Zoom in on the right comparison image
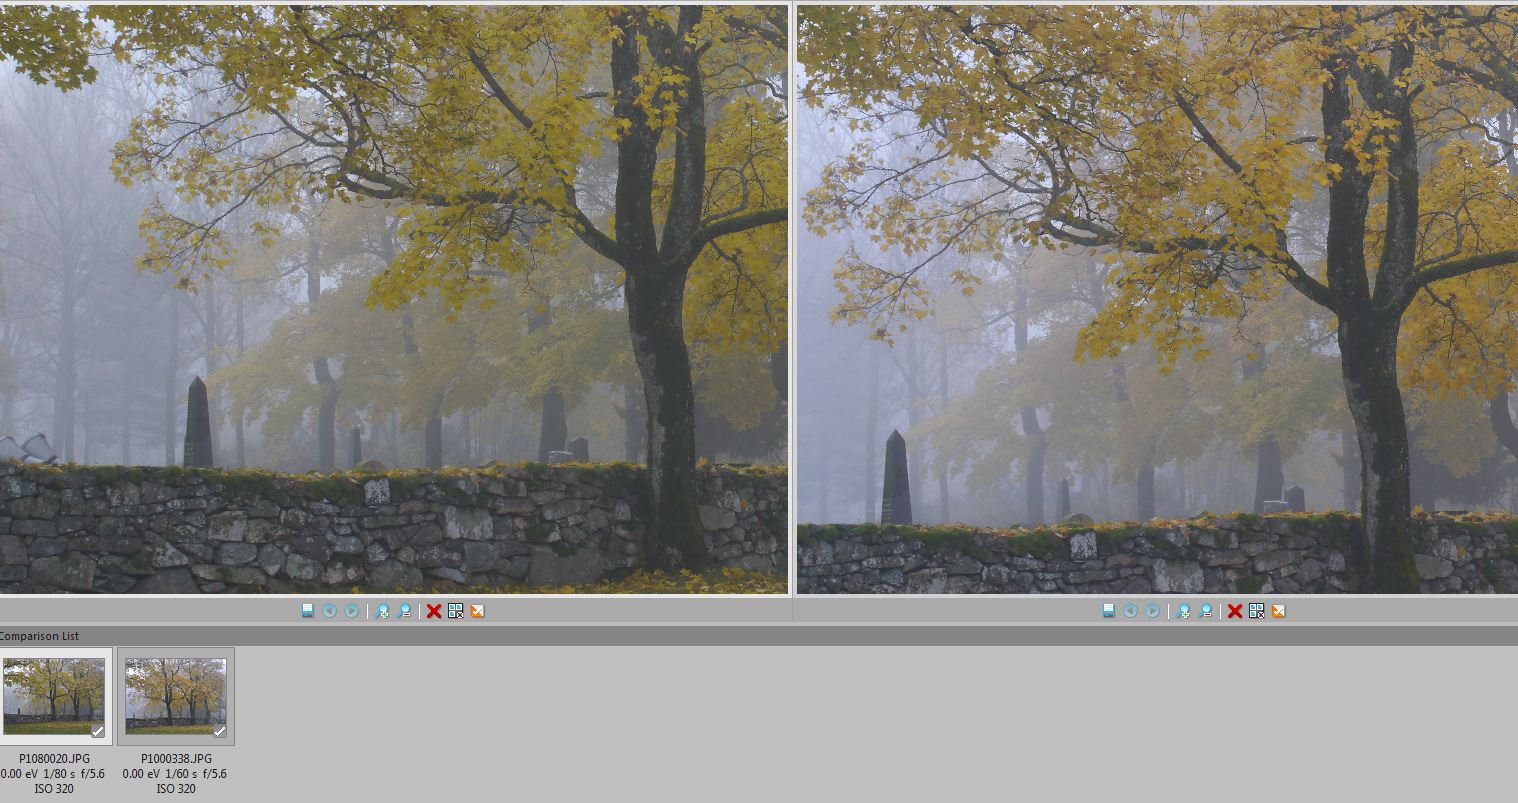Screen dimensions: 1518x803 (x=1183, y=611)
